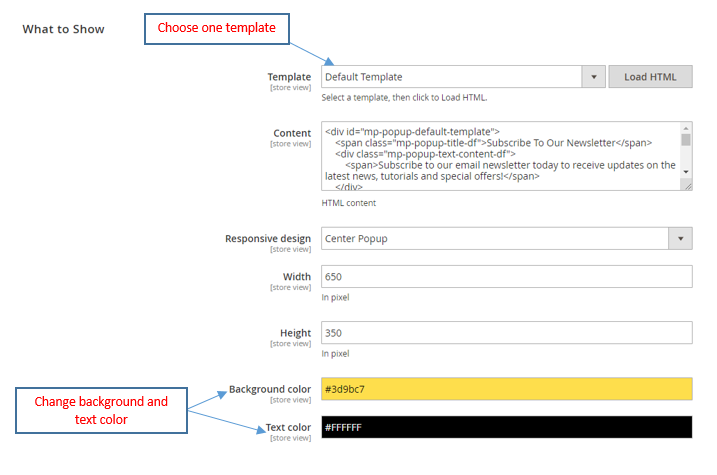This screenshot has height=475, width=717.
Task: Click the 'HTML content' helper text
Action: coord(348,203)
